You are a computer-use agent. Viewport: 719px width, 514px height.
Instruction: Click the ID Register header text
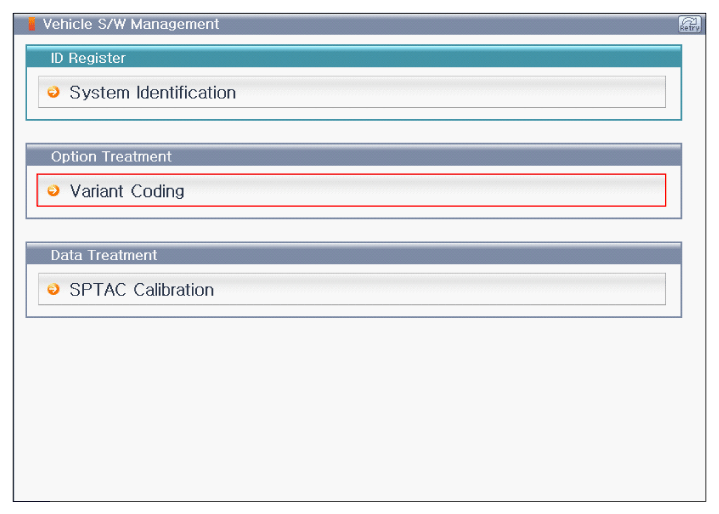[x=88, y=58]
